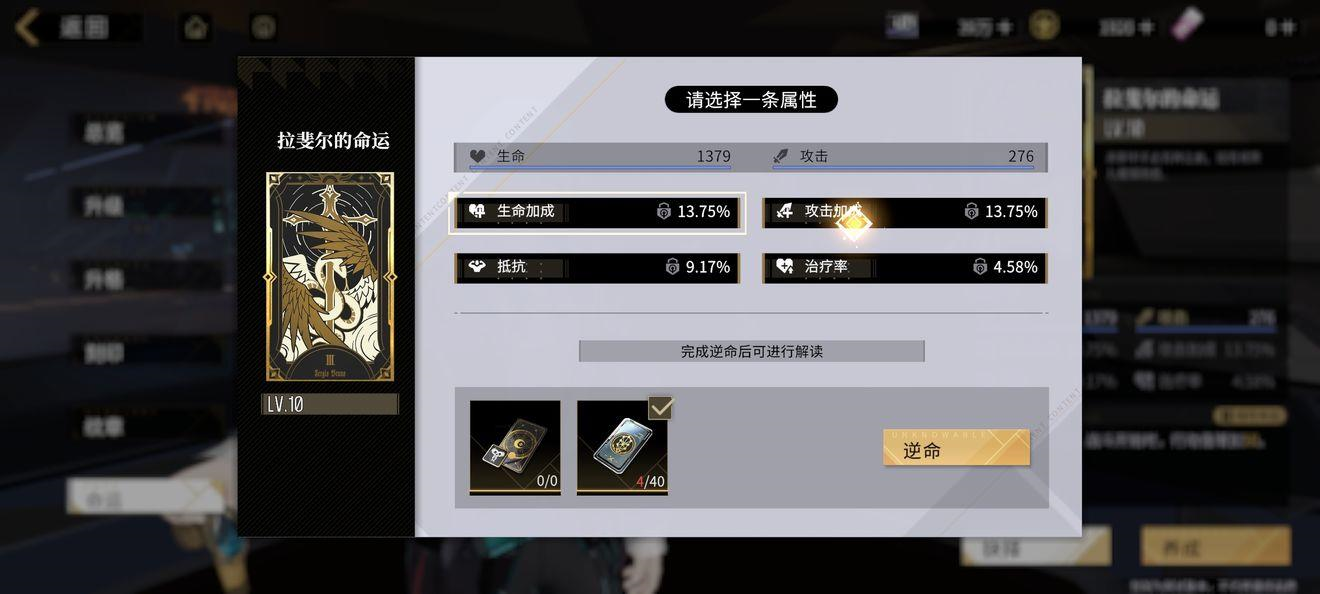Choose the 治疗率 4.58% attribute row
This screenshot has height=594, width=1320.
[905, 268]
